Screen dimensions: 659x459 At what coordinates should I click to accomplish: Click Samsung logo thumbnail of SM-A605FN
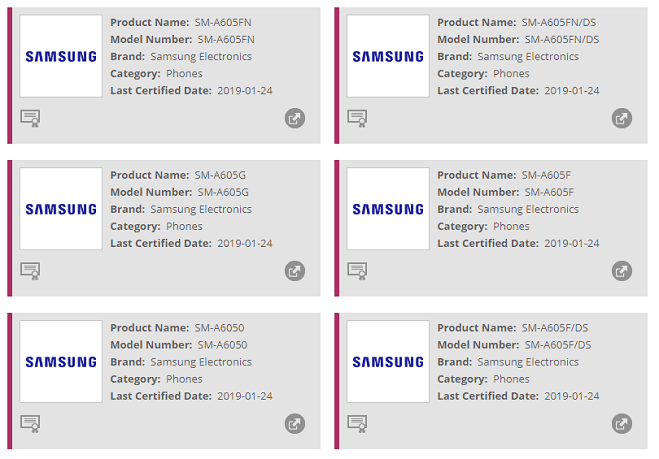pos(61,56)
